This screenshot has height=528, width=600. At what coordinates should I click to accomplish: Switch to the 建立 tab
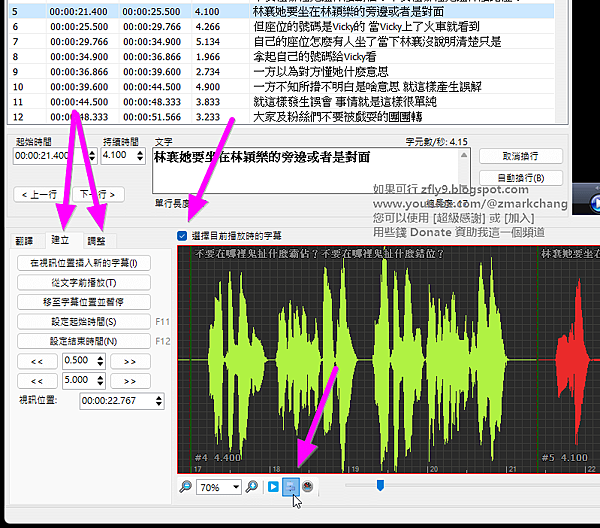coord(60,240)
